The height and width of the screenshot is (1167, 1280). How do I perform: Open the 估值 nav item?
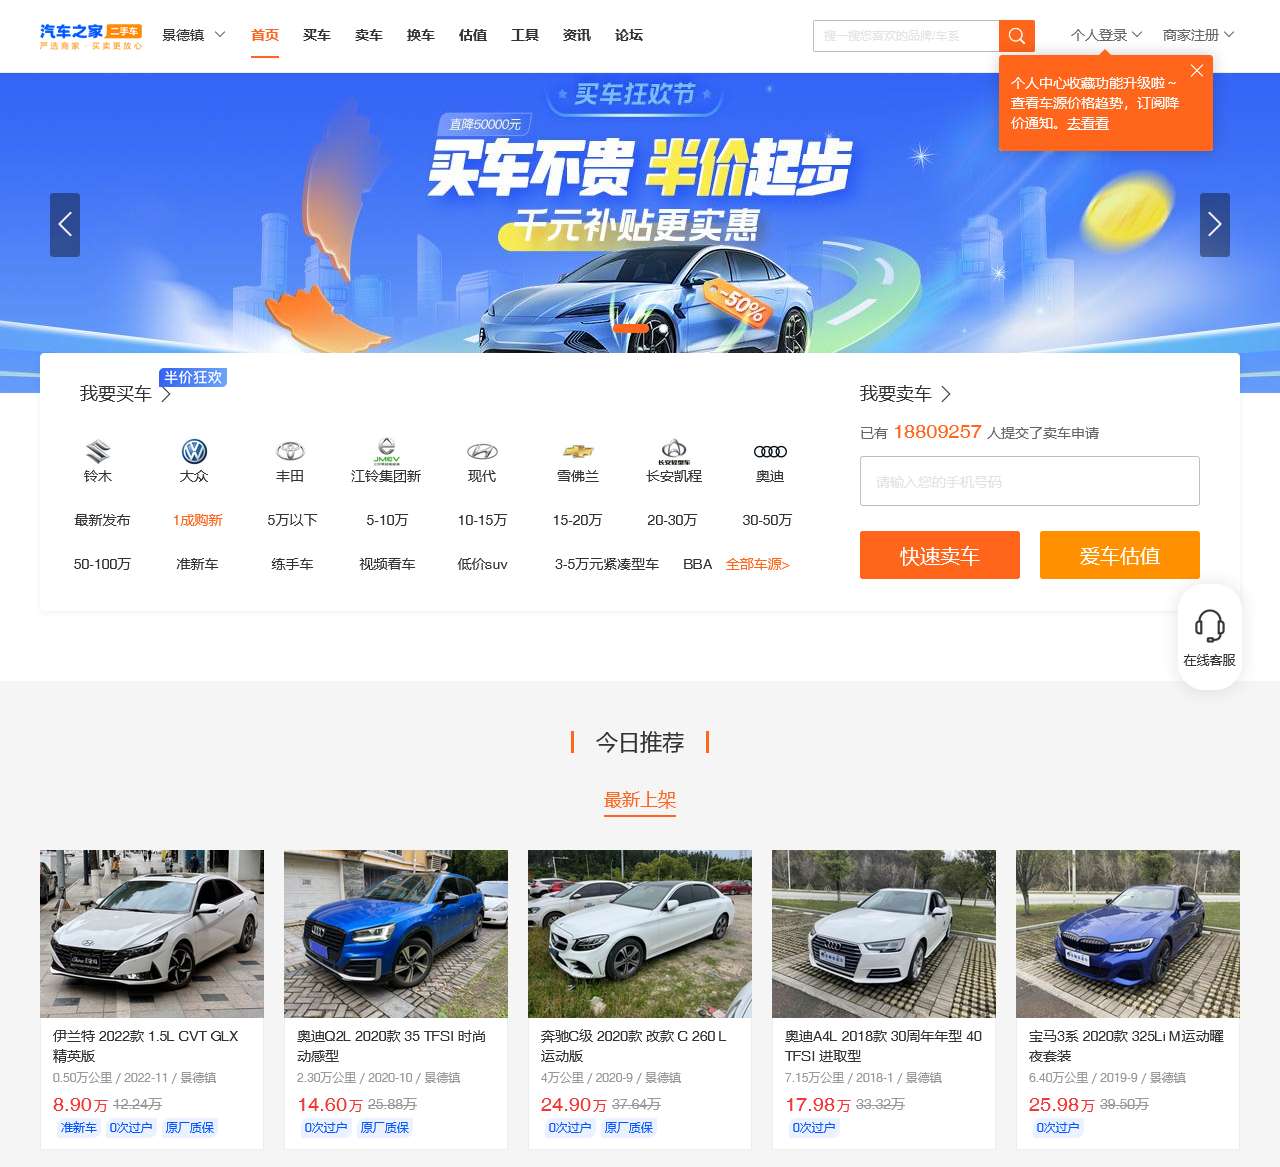coord(473,35)
